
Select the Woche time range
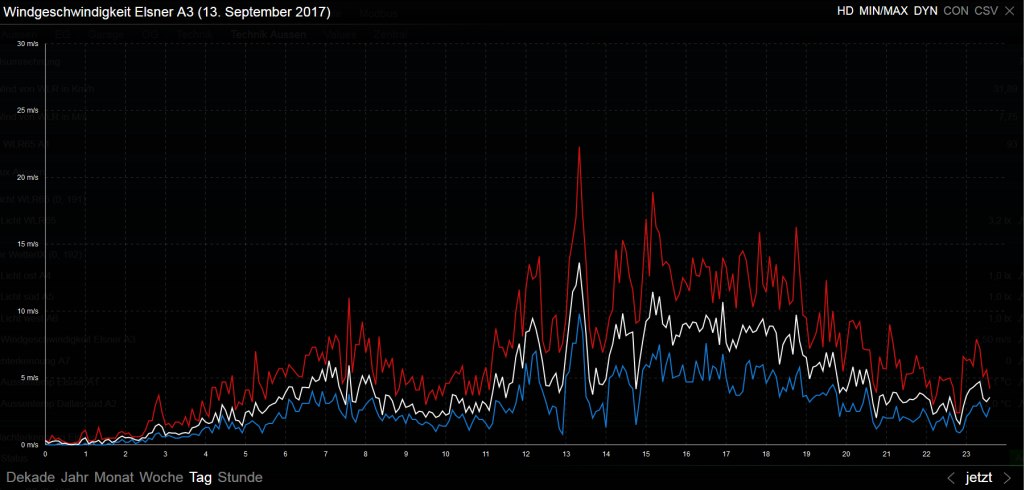(x=161, y=478)
